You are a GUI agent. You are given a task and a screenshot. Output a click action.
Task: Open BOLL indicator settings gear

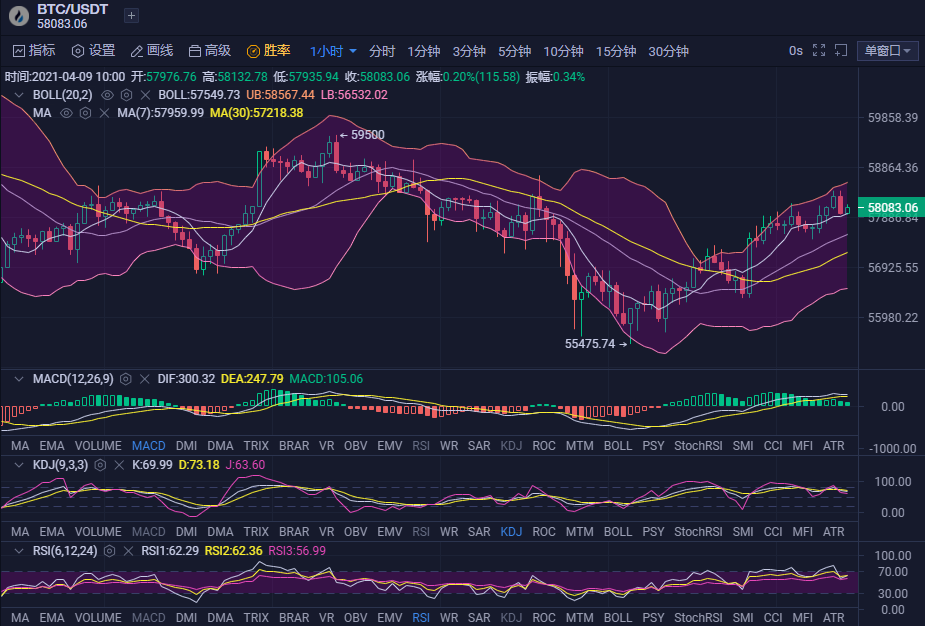[x=126, y=95]
